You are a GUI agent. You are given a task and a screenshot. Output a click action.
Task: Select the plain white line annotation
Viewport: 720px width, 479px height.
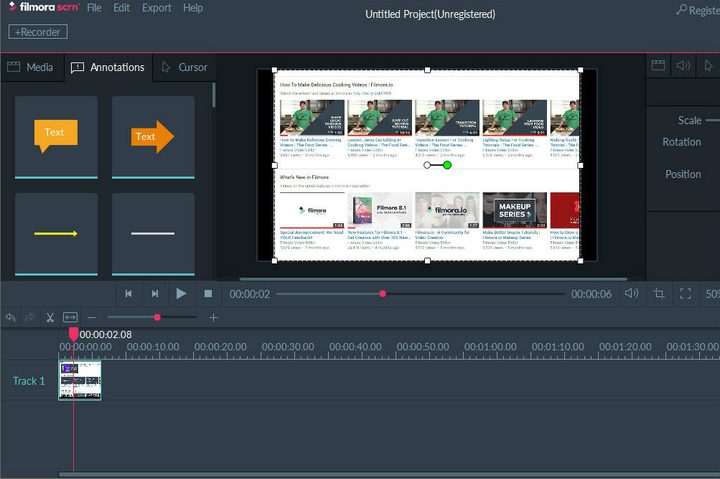(x=153, y=234)
